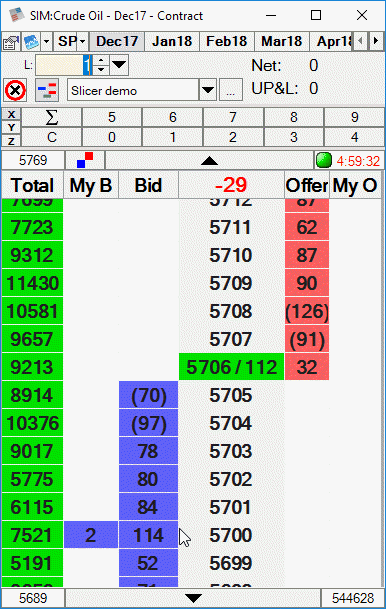This screenshot has width=386, height=609.
Task: Click lot keypad button 7
Action: click(233, 117)
